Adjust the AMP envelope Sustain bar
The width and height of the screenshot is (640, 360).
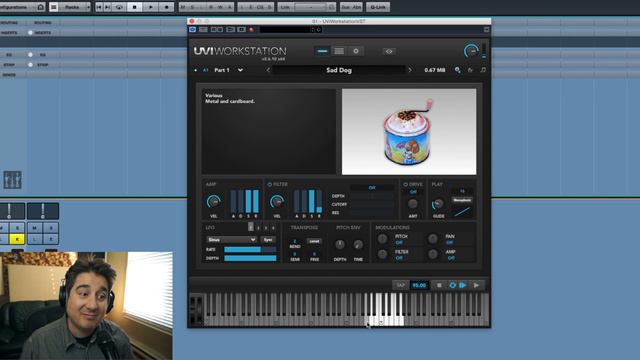tap(249, 201)
